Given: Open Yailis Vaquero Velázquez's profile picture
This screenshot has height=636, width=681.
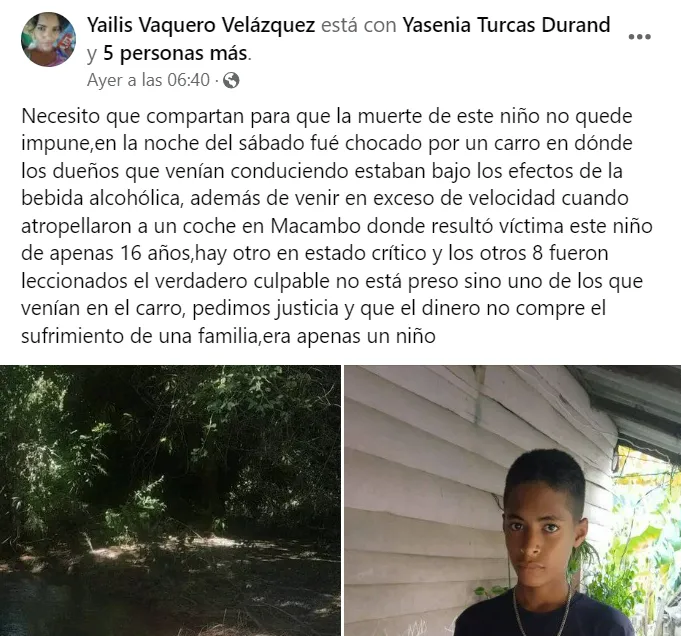Looking at the screenshot, I should click(x=48, y=40).
